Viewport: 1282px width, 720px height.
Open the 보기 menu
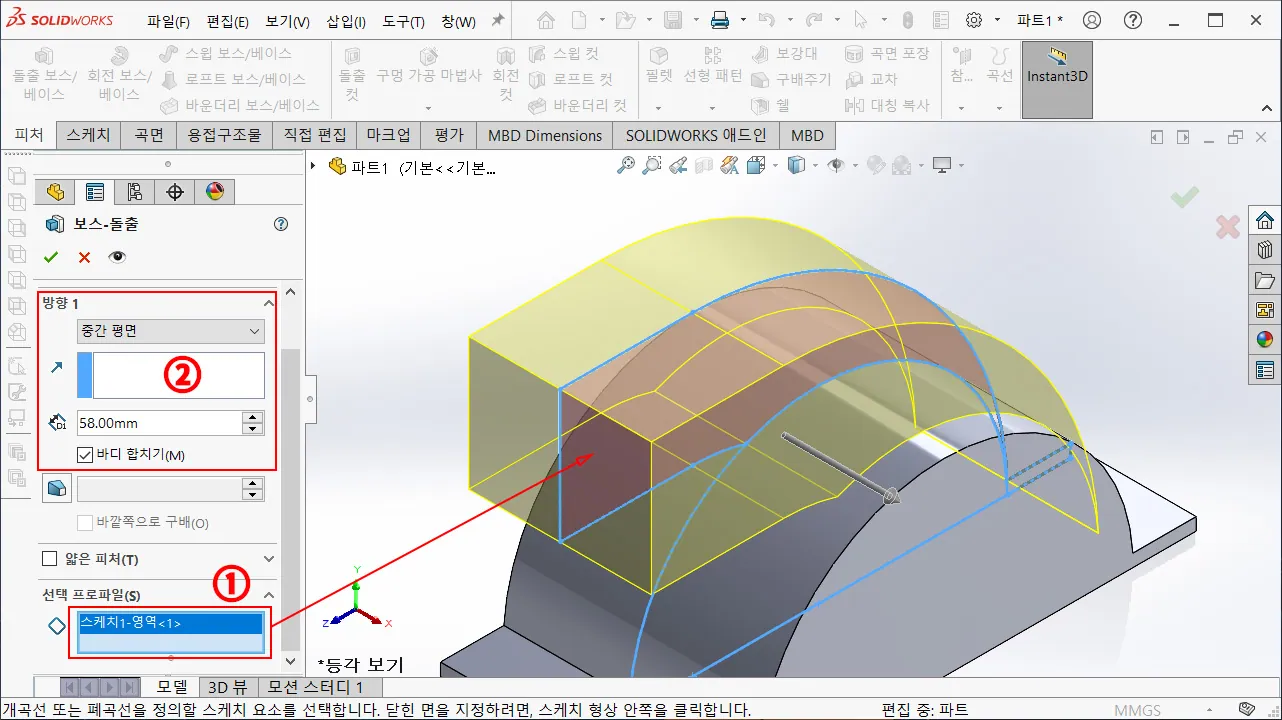pyautogui.click(x=288, y=21)
